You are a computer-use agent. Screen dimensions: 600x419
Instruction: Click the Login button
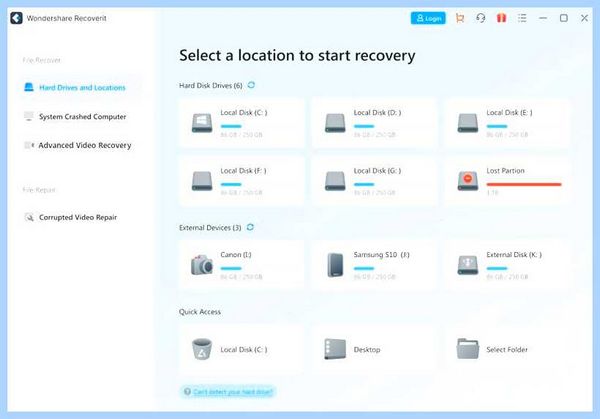[x=428, y=18]
